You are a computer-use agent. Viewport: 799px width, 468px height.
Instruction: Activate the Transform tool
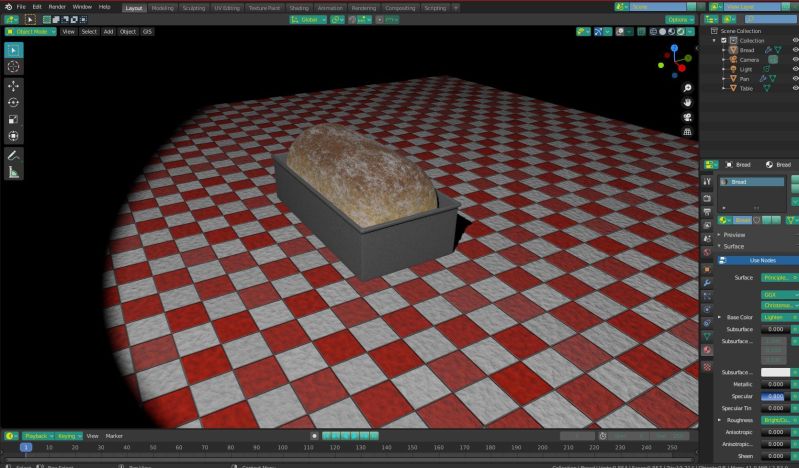pyautogui.click(x=13, y=136)
